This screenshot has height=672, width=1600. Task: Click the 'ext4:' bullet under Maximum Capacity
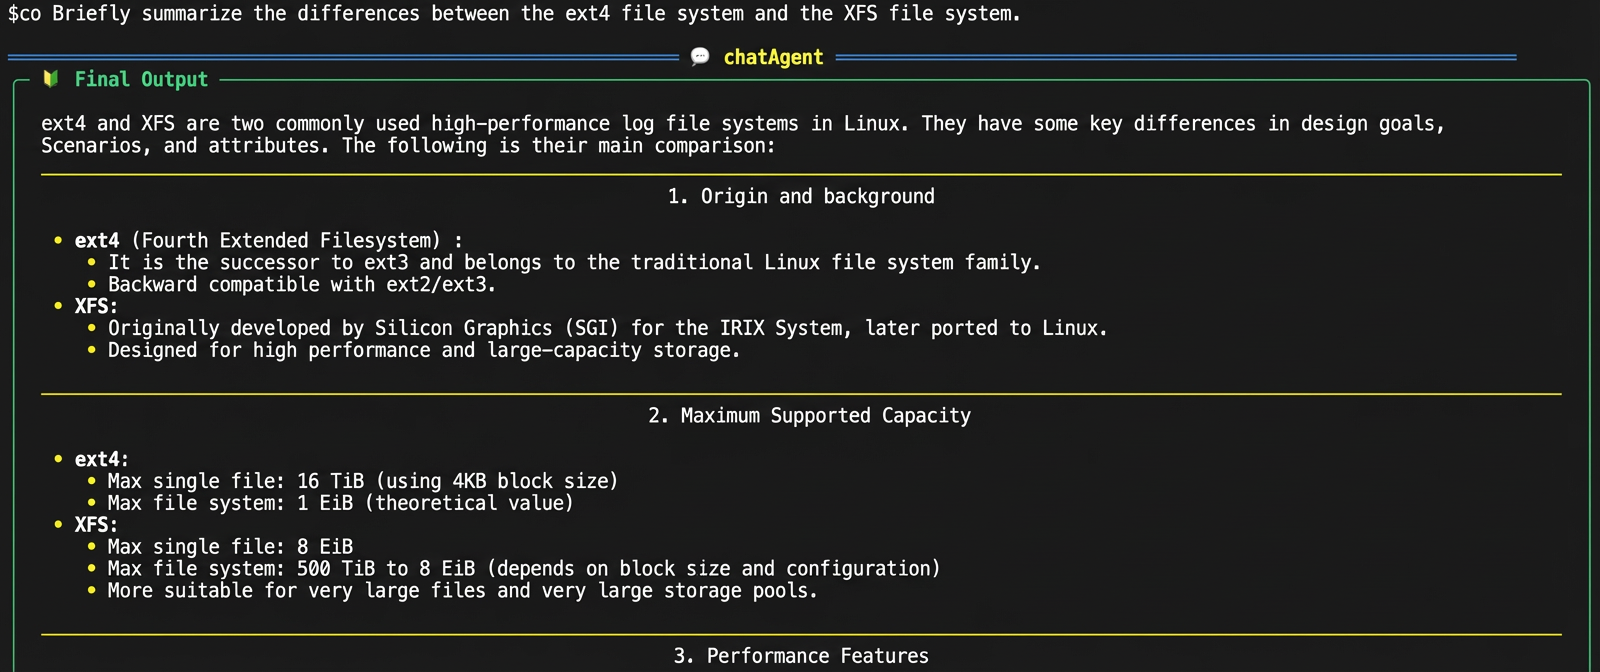pyautogui.click(x=102, y=459)
